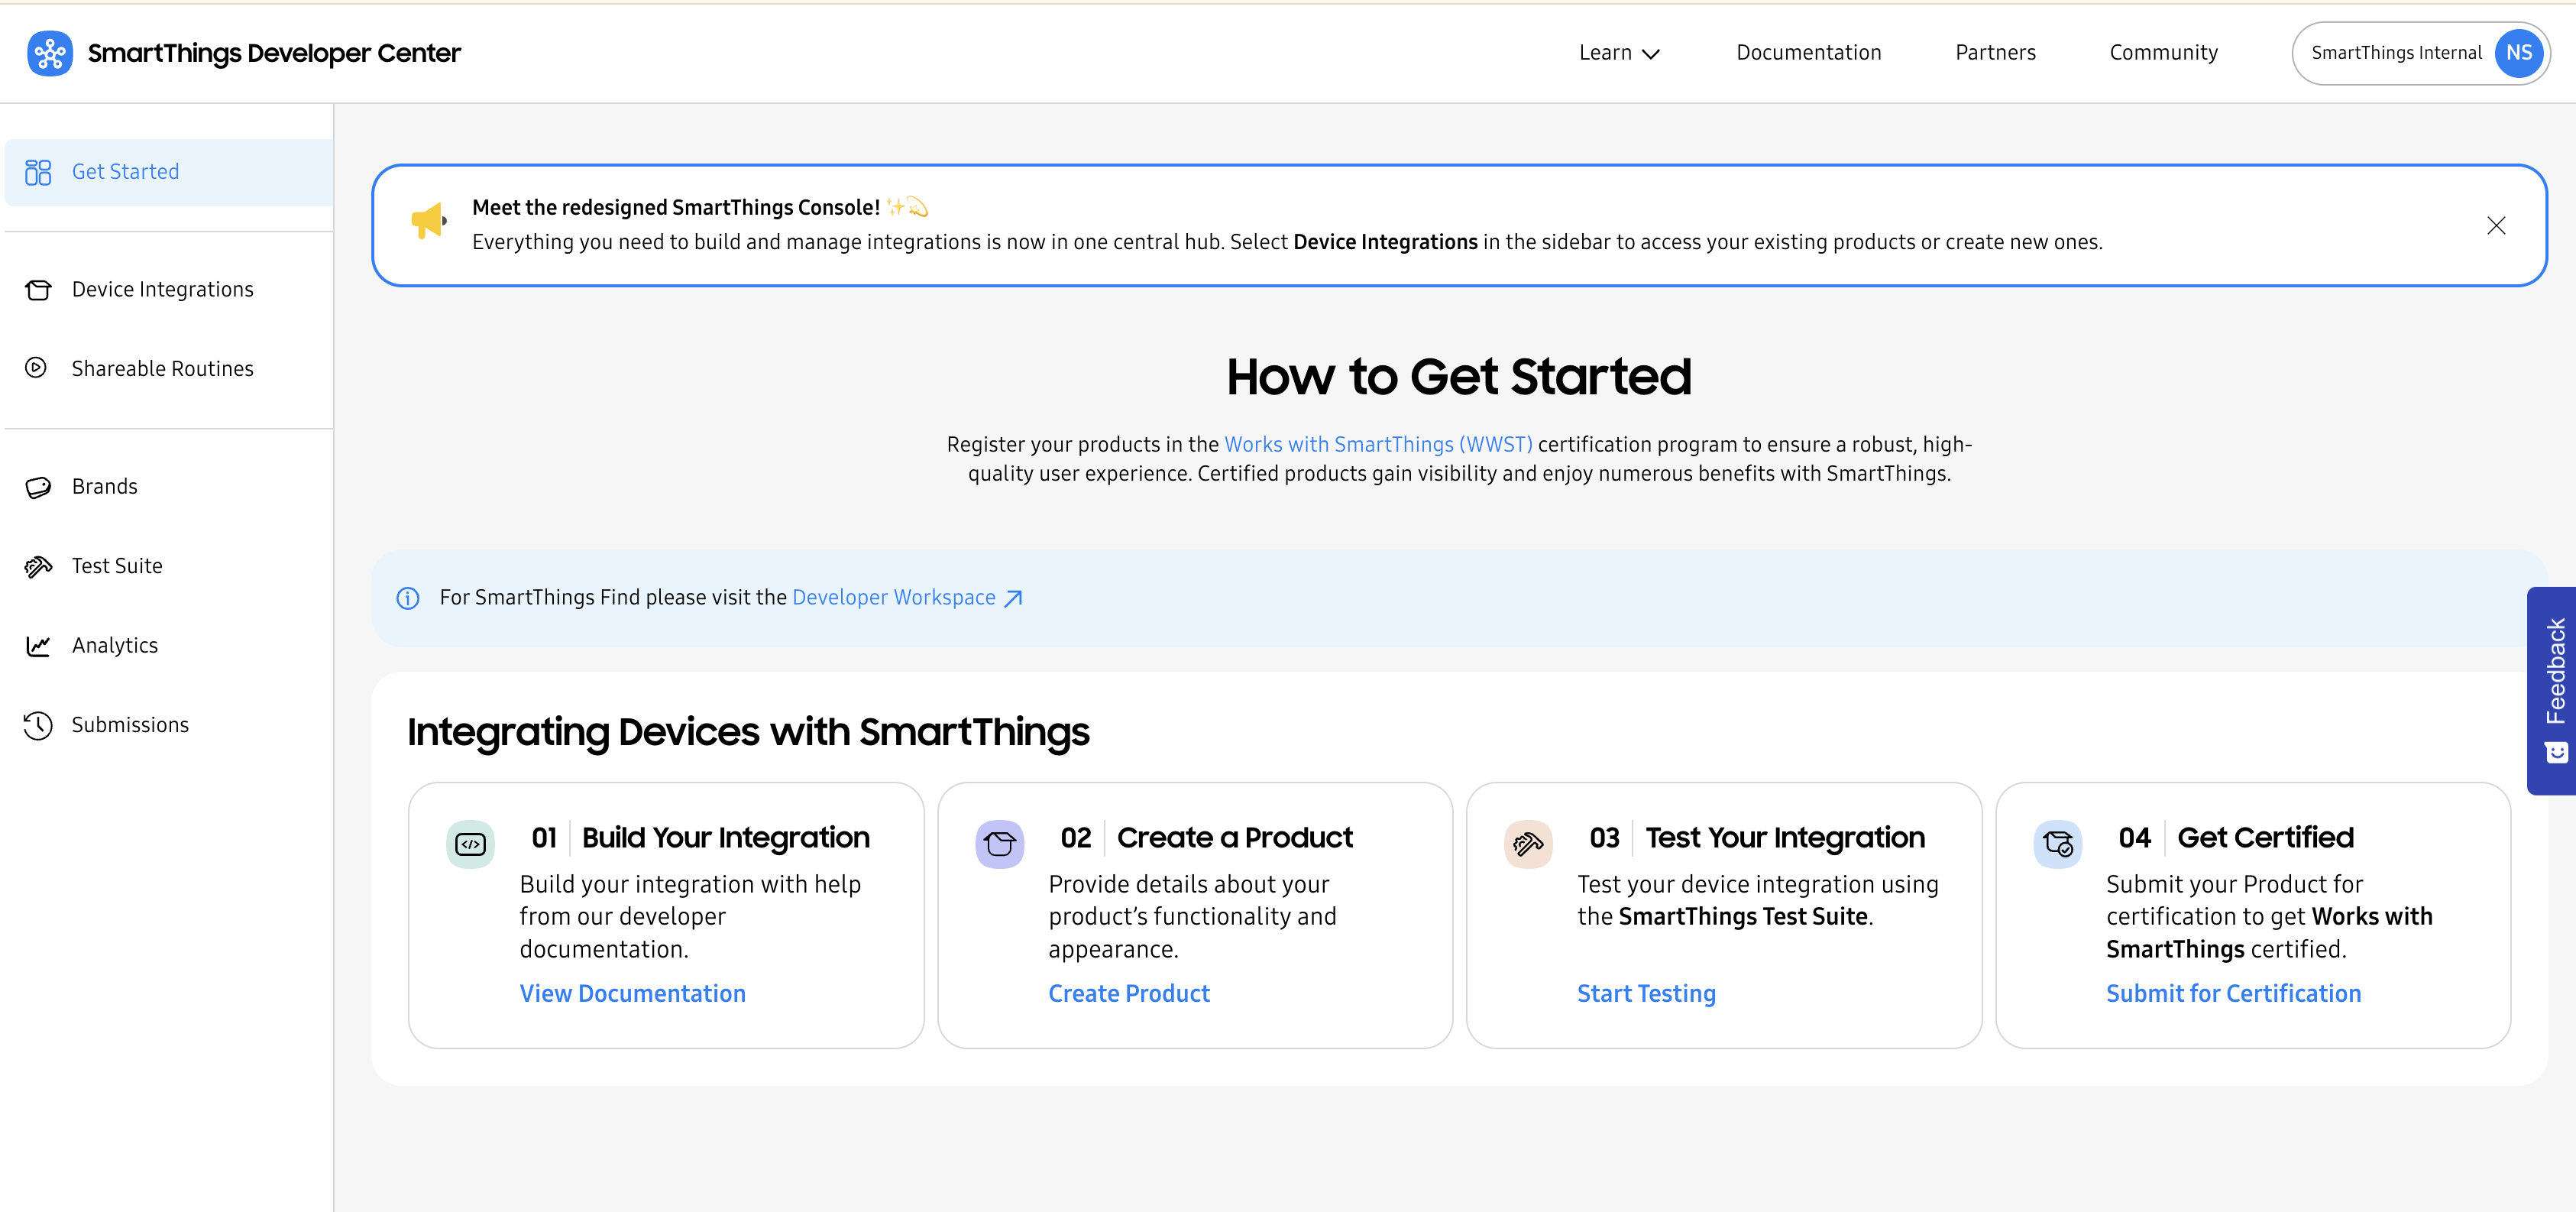The width and height of the screenshot is (2576, 1212).
Task: Click the Brands tag icon
Action: point(38,487)
